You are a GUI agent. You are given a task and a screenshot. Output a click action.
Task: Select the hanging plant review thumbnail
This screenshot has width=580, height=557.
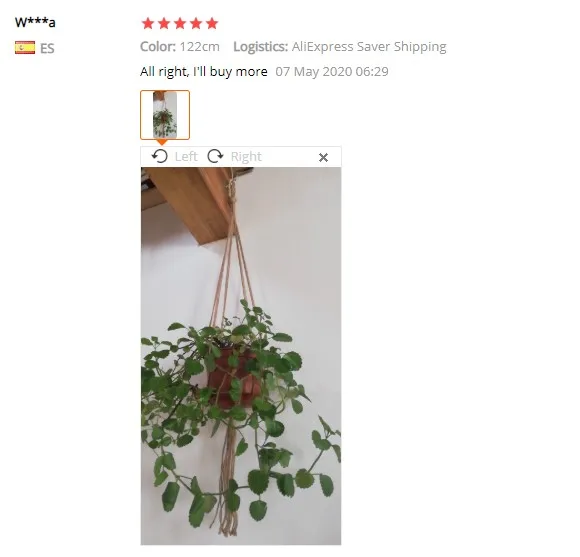click(165, 115)
